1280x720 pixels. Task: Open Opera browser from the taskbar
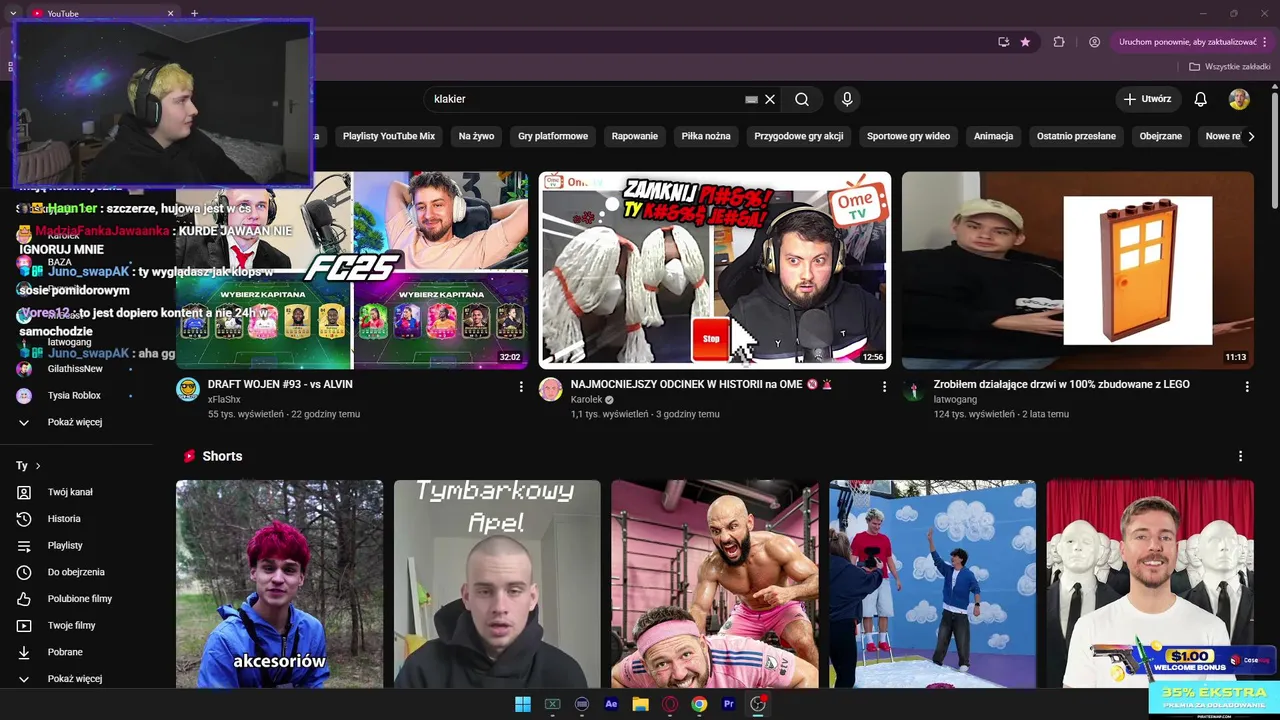tap(670, 704)
